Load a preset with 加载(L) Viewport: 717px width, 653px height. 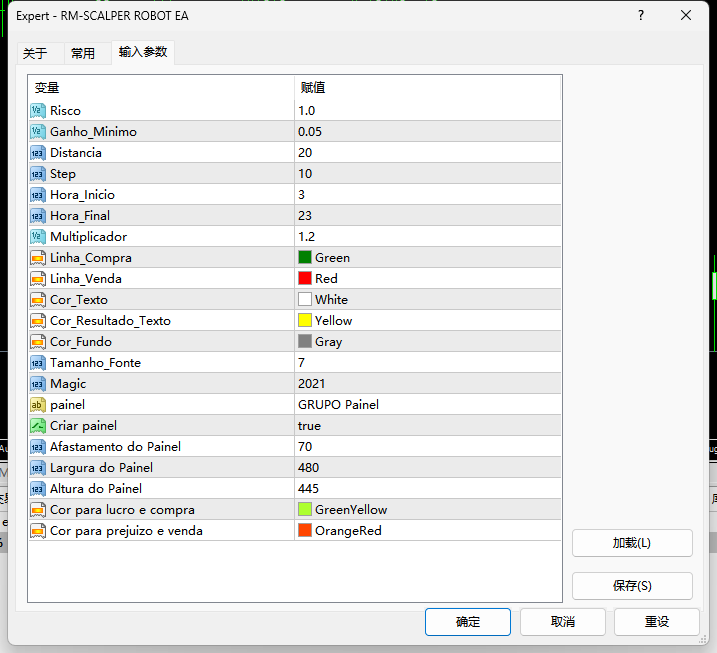click(x=632, y=543)
